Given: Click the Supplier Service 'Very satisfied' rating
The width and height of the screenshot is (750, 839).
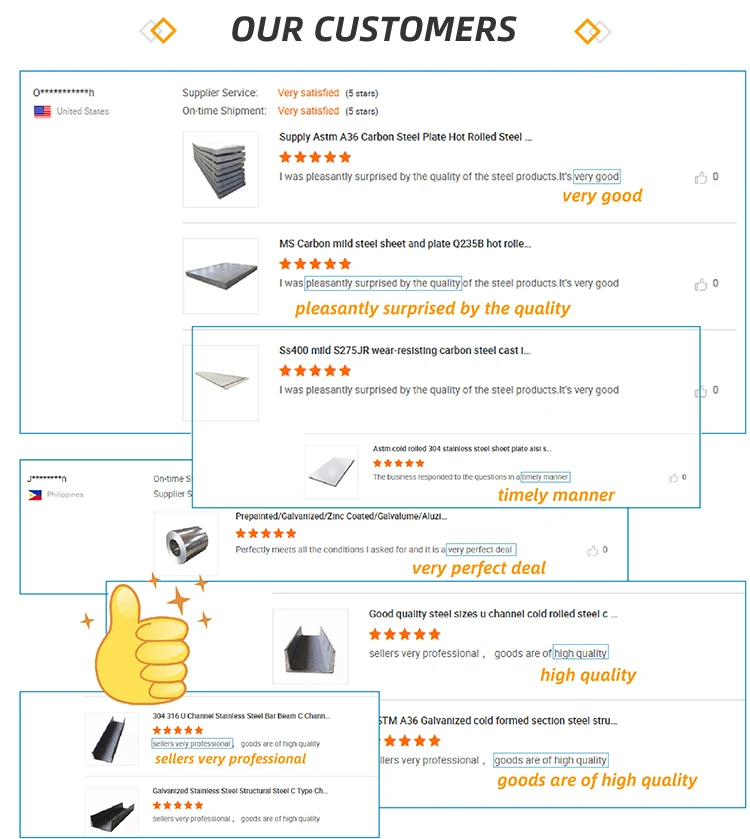Looking at the screenshot, I should 308,93.
